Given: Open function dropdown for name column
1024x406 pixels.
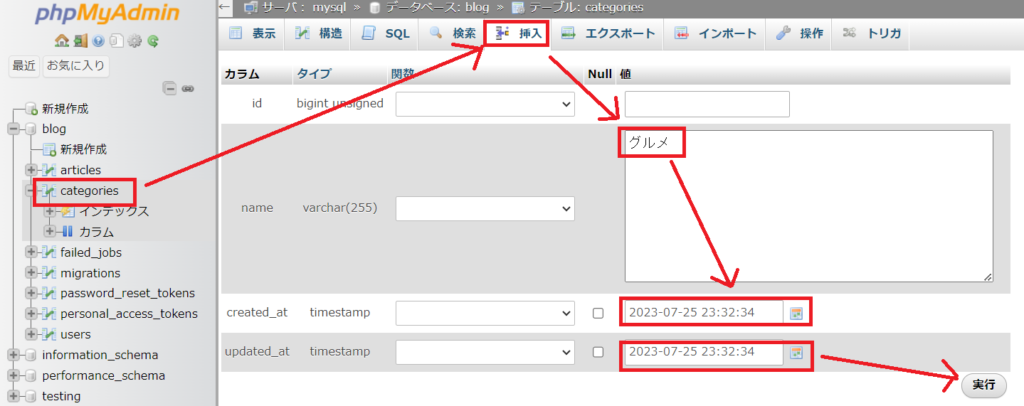Looking at the screenshot, I should 485,208.
